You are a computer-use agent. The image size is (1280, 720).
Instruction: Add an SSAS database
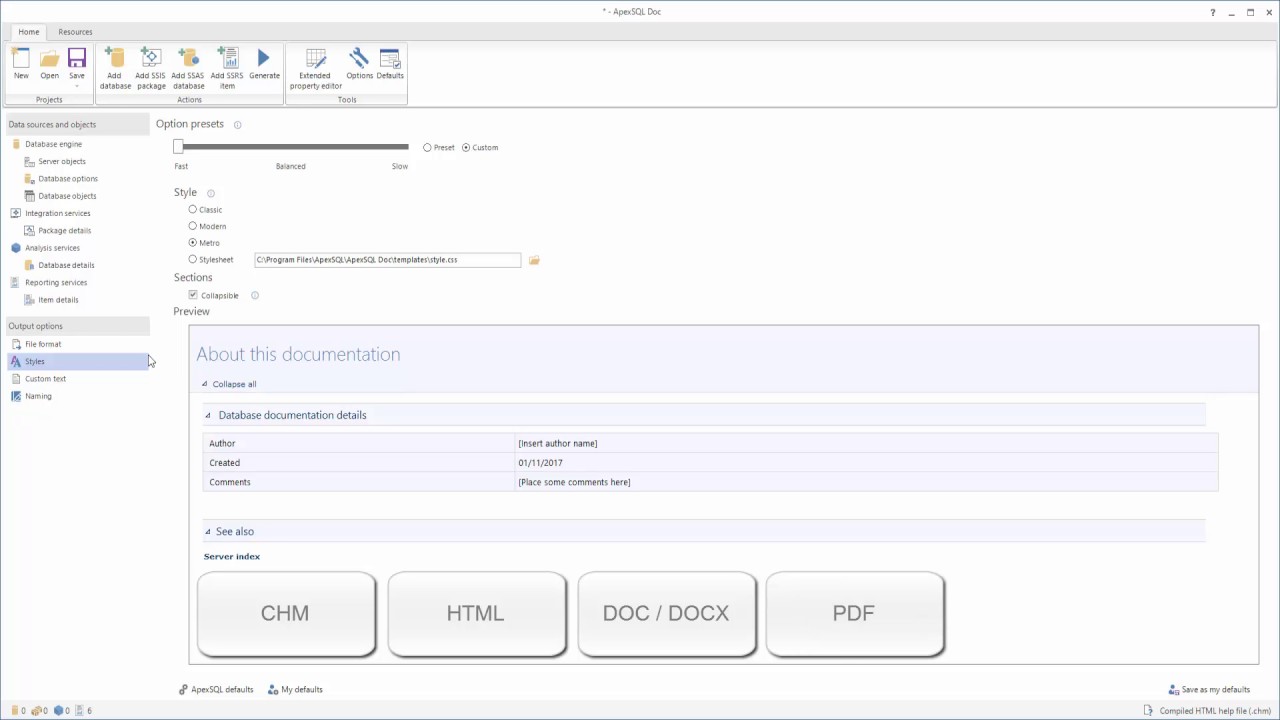point(188,67)
